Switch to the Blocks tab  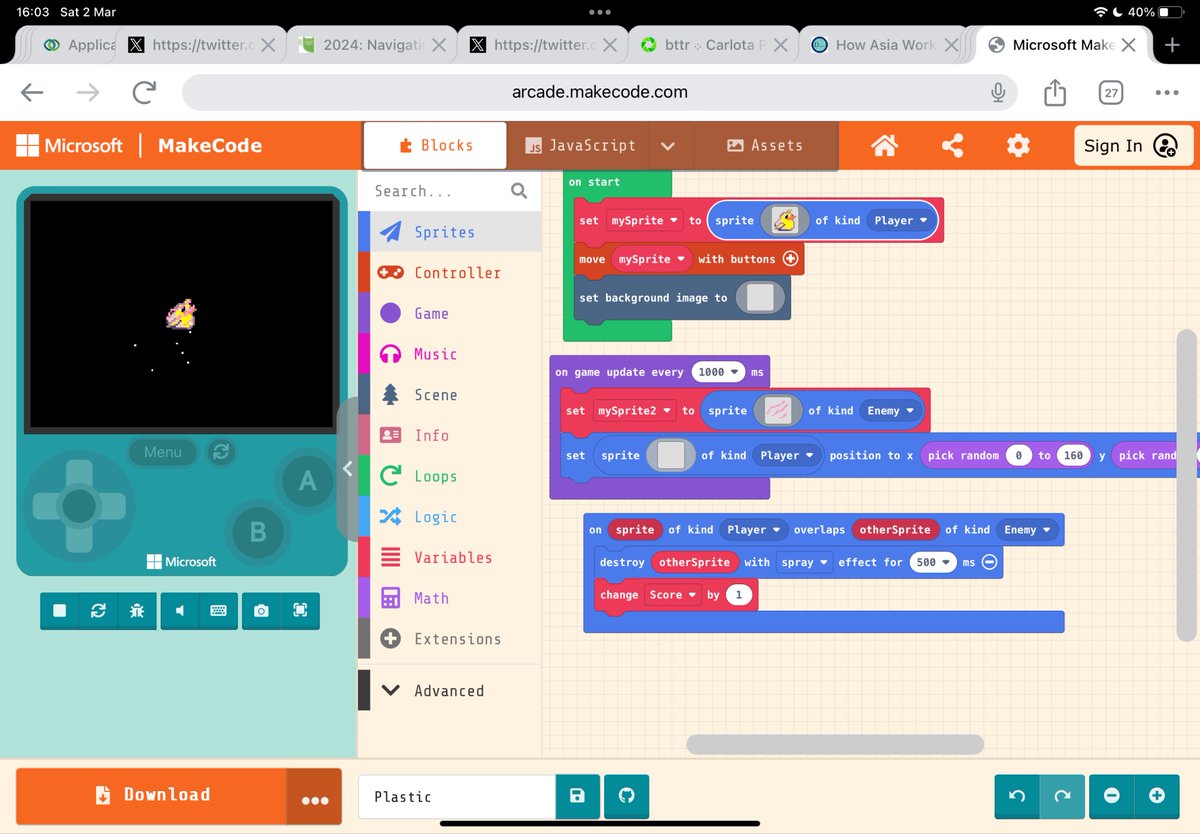[435, 146]
